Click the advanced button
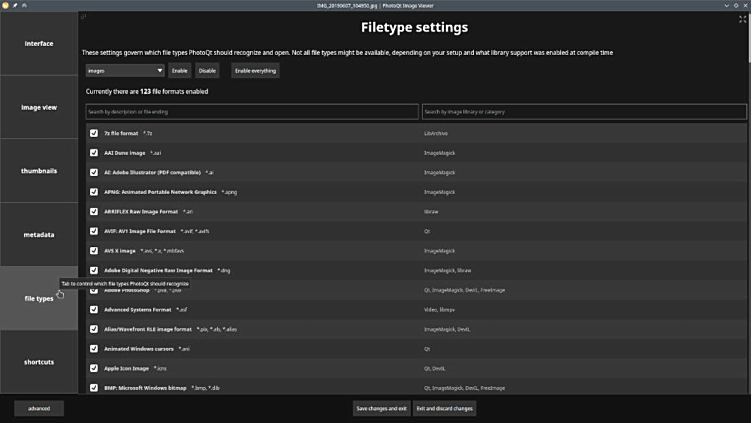Screen dimensions: 752x423 [x=39, y=408]
